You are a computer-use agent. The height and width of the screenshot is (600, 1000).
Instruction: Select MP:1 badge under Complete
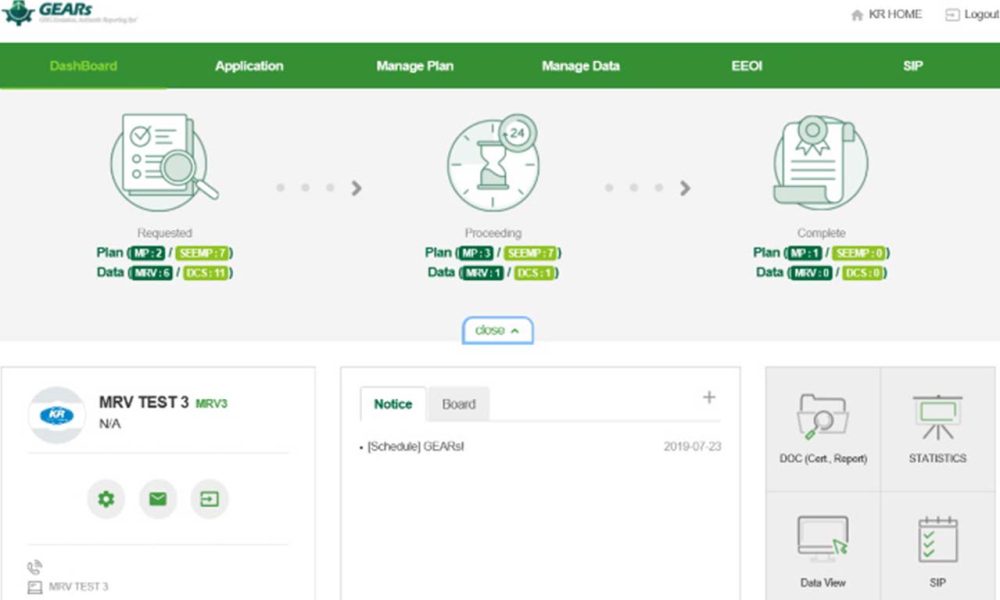click(x=805, y=253)
